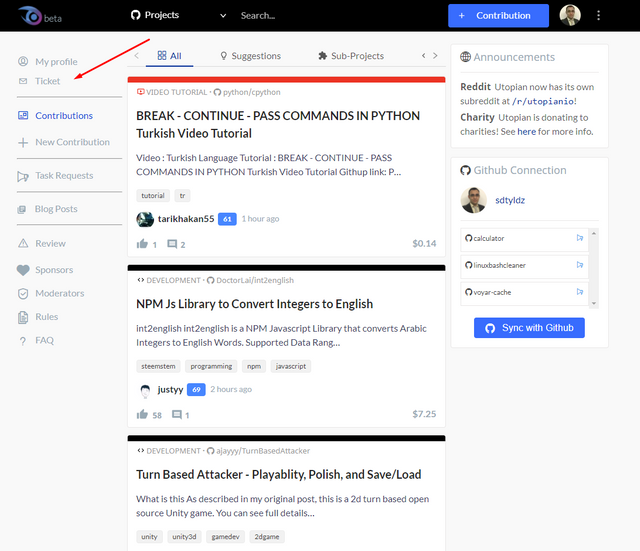Click the Ticket envelope icon
640x551 pixels.
(x=23, y=81)
